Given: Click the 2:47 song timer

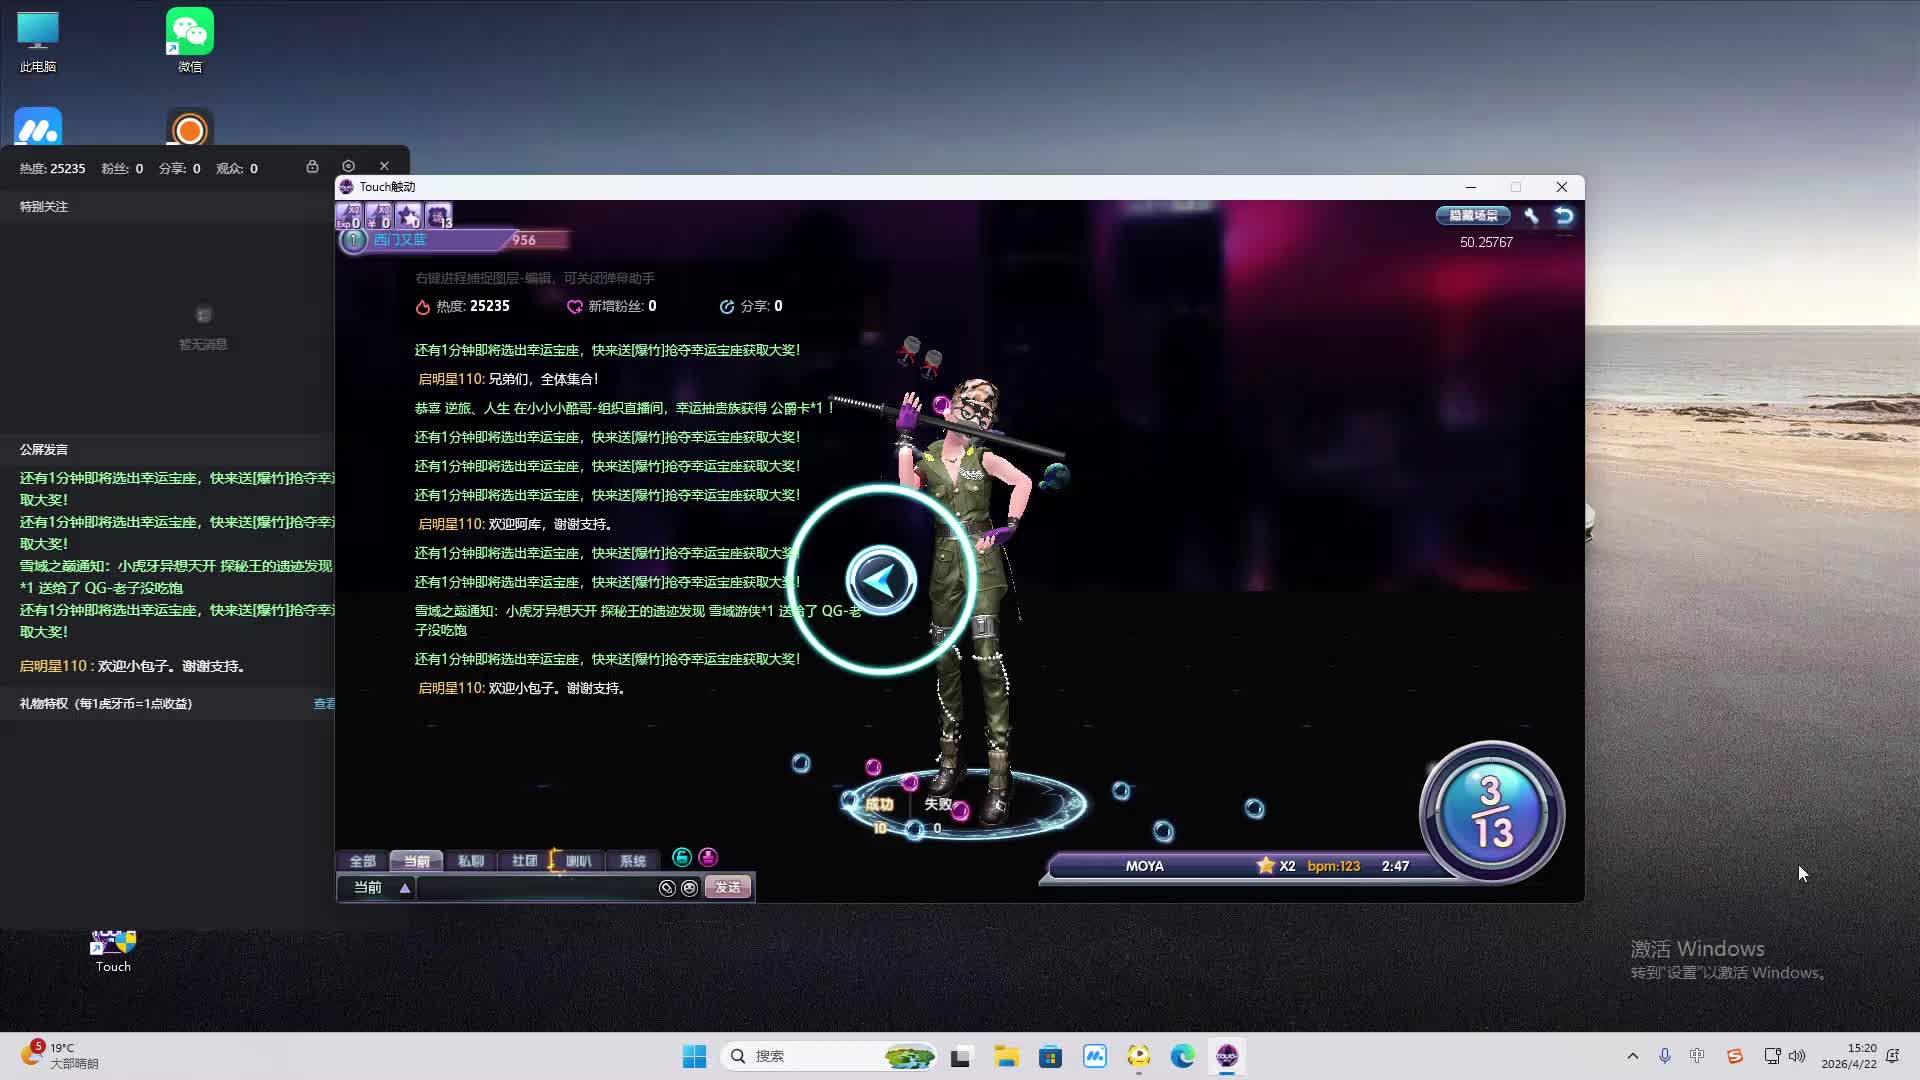Looking at the screenshot, I should (1395, 866).
